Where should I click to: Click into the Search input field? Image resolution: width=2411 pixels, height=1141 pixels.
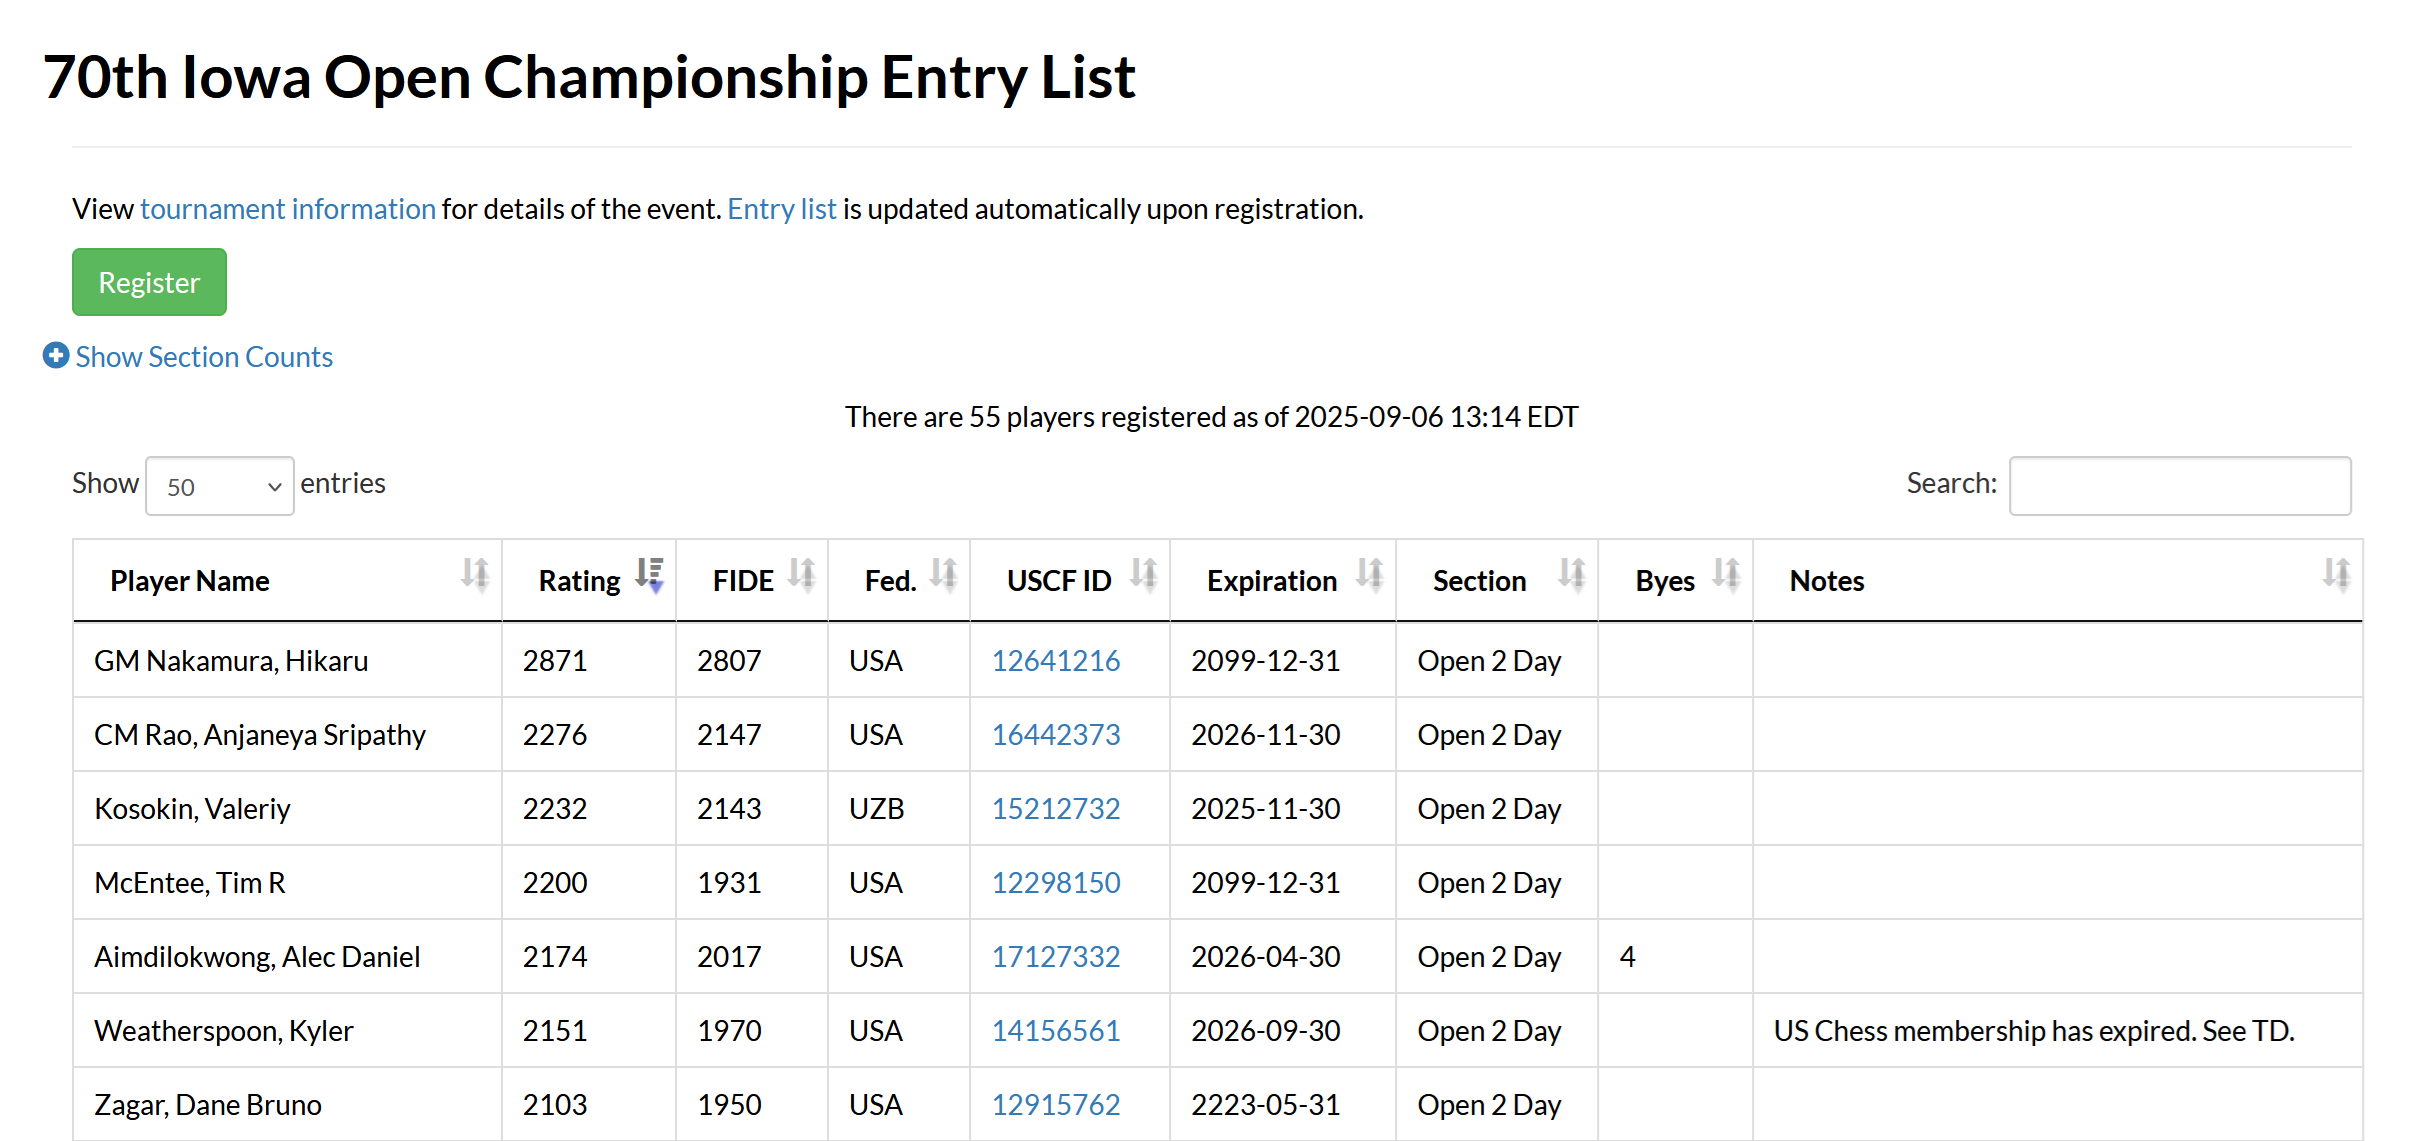point(2180,486)
